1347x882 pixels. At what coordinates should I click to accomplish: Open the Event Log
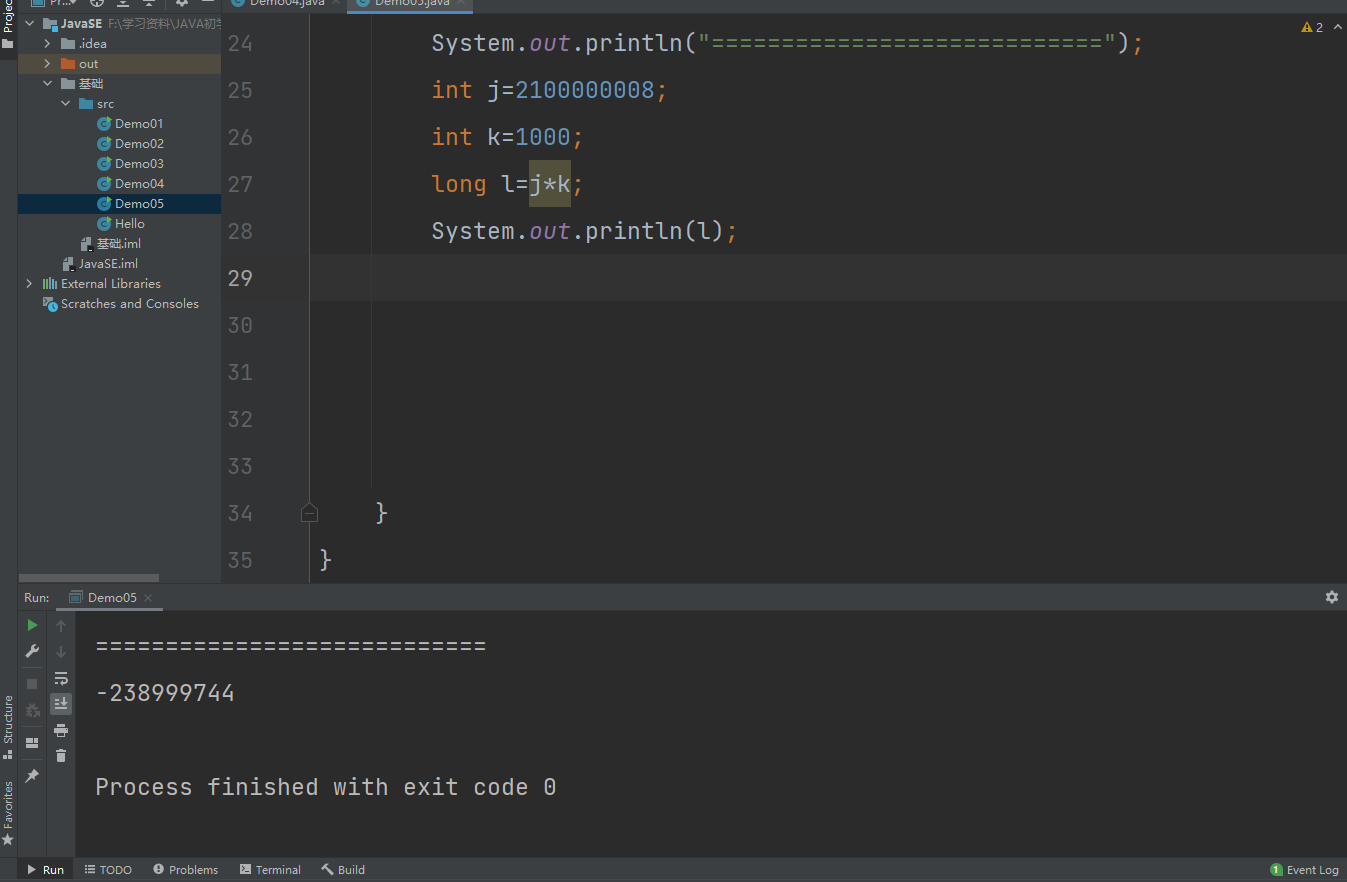click(x=1304, y=870)
